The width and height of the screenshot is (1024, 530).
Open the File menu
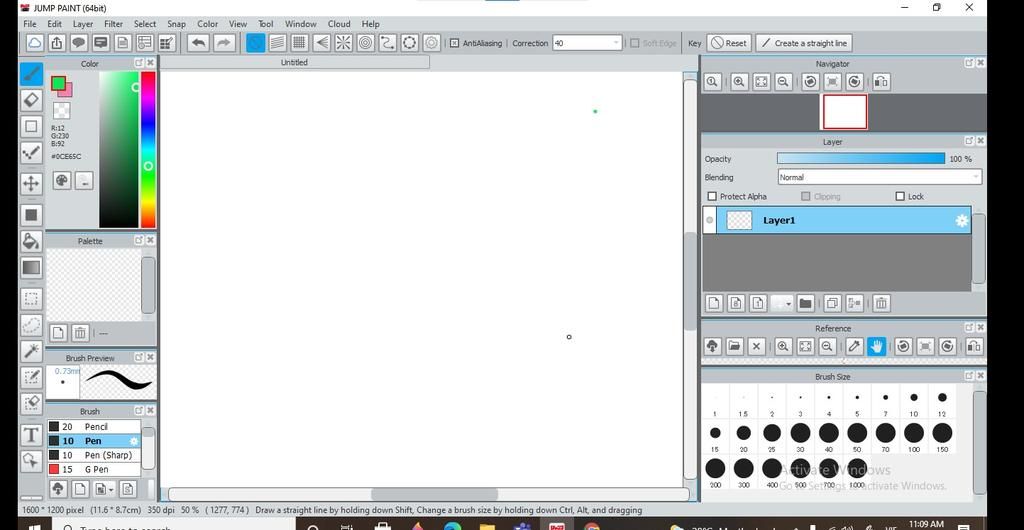[30, 24]
